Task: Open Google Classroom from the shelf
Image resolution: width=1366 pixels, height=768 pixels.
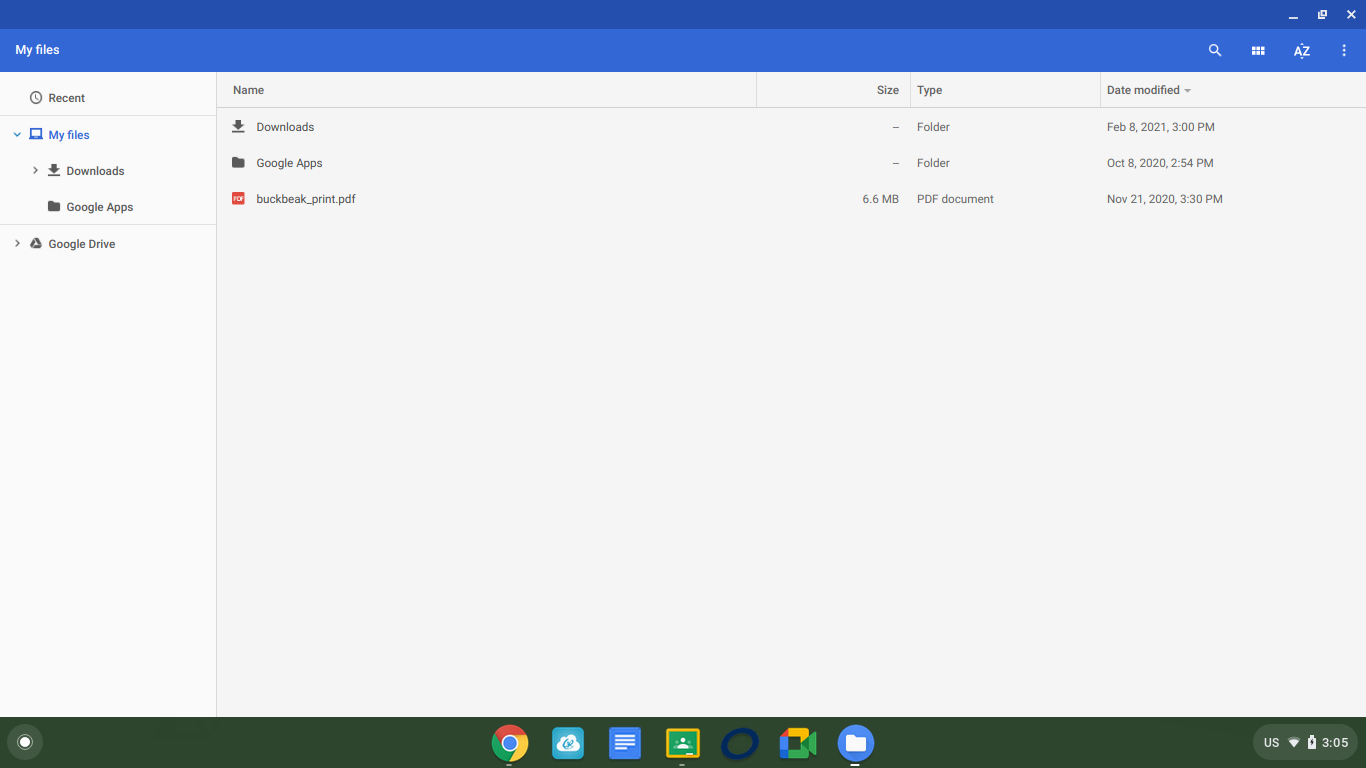Action: pos(683,743)
